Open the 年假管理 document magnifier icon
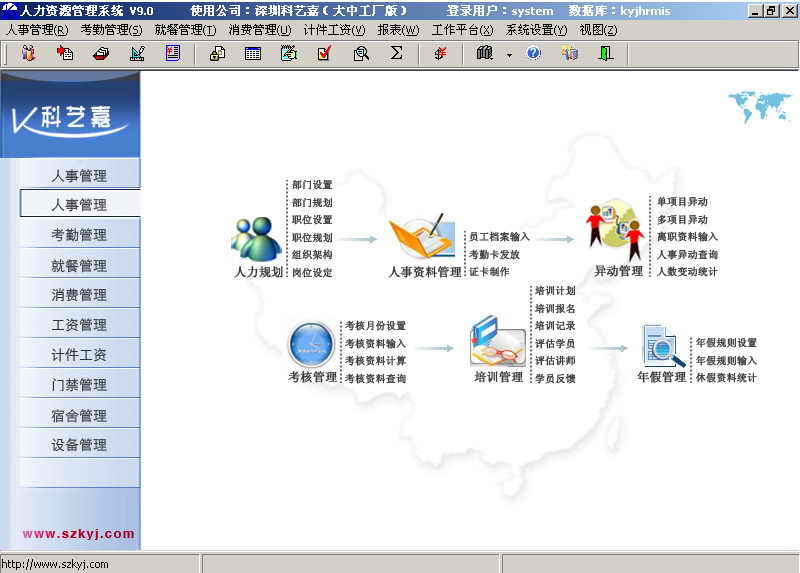The height and width of the screenshot is (573, 800). click(663, 346)
